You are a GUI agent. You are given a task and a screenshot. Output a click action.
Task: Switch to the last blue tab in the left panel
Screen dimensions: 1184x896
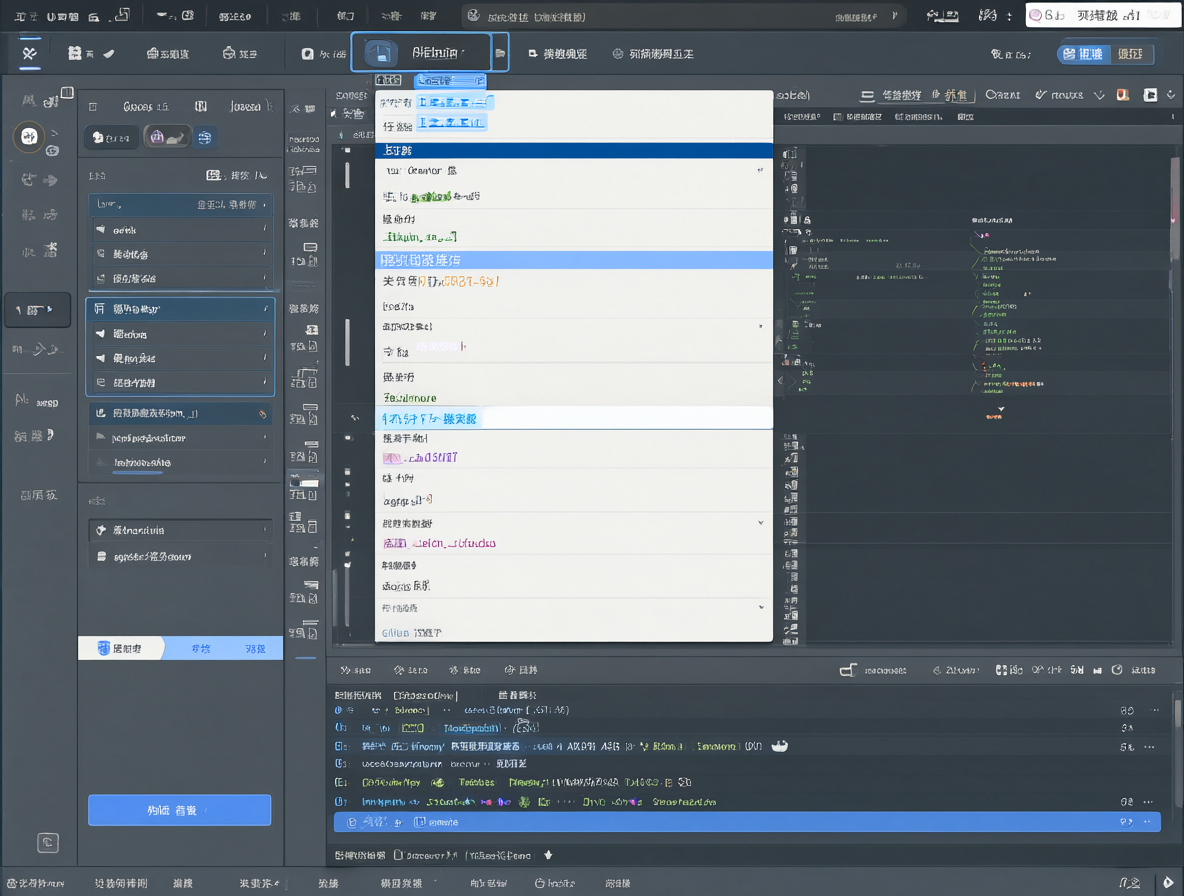pos(255,648)
